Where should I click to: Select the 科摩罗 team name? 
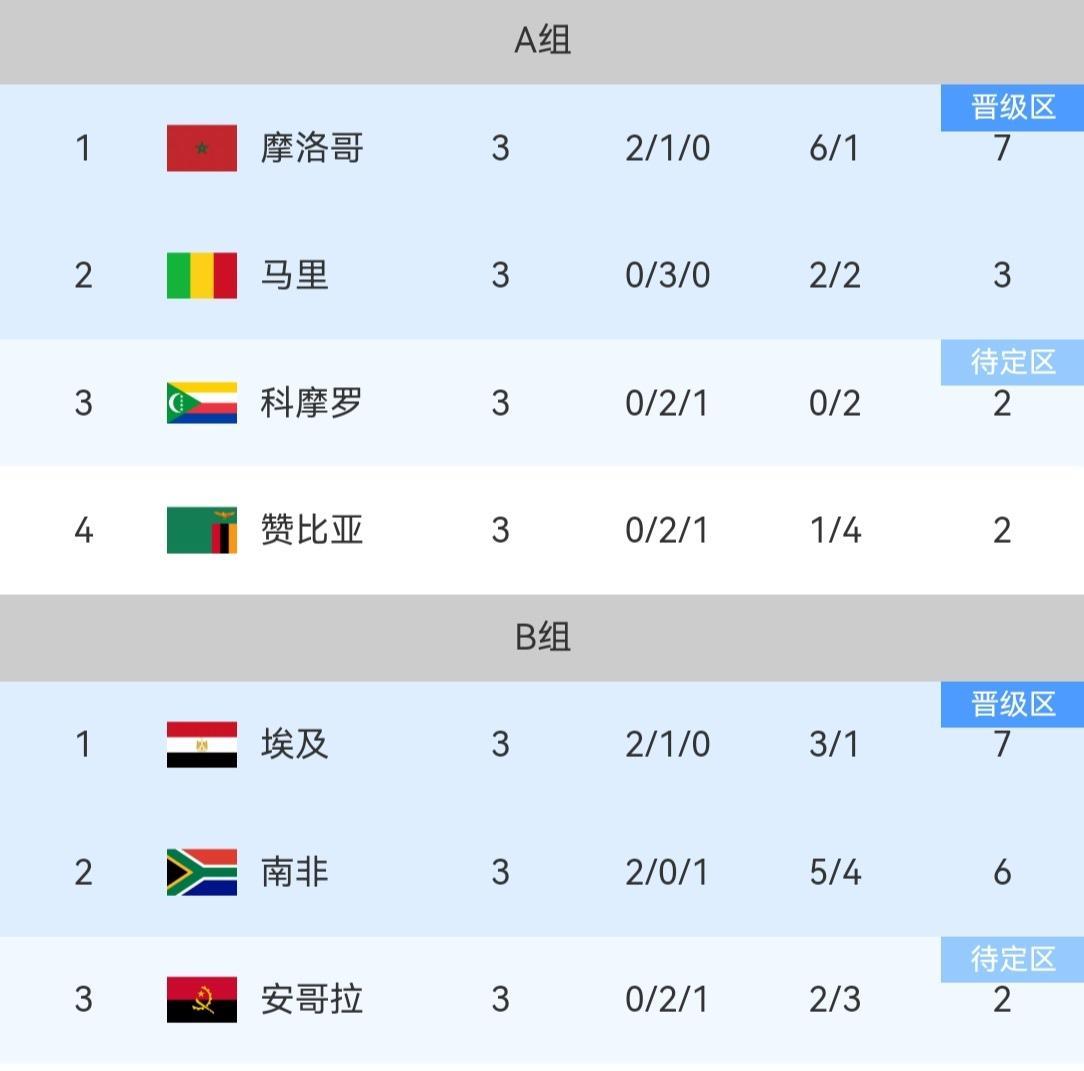311,403
